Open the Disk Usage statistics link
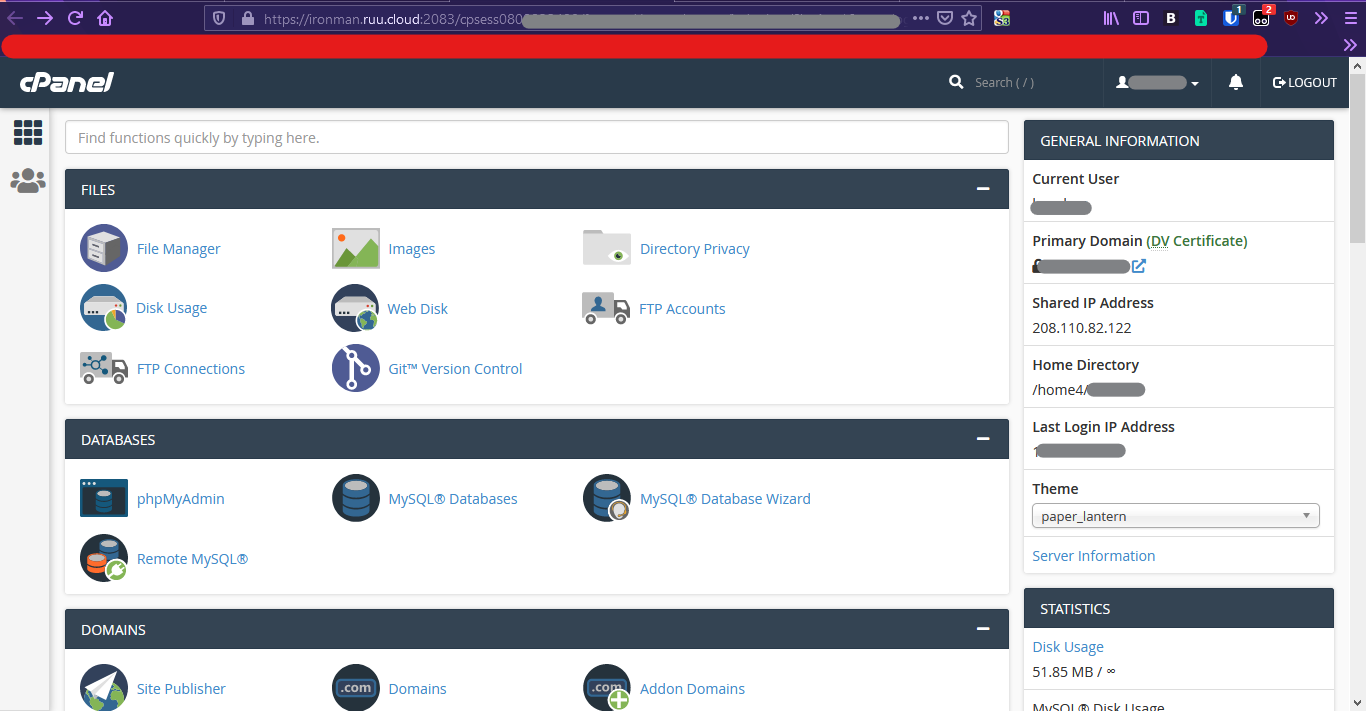This screenshot has height=711, width=1366. 1068,647
